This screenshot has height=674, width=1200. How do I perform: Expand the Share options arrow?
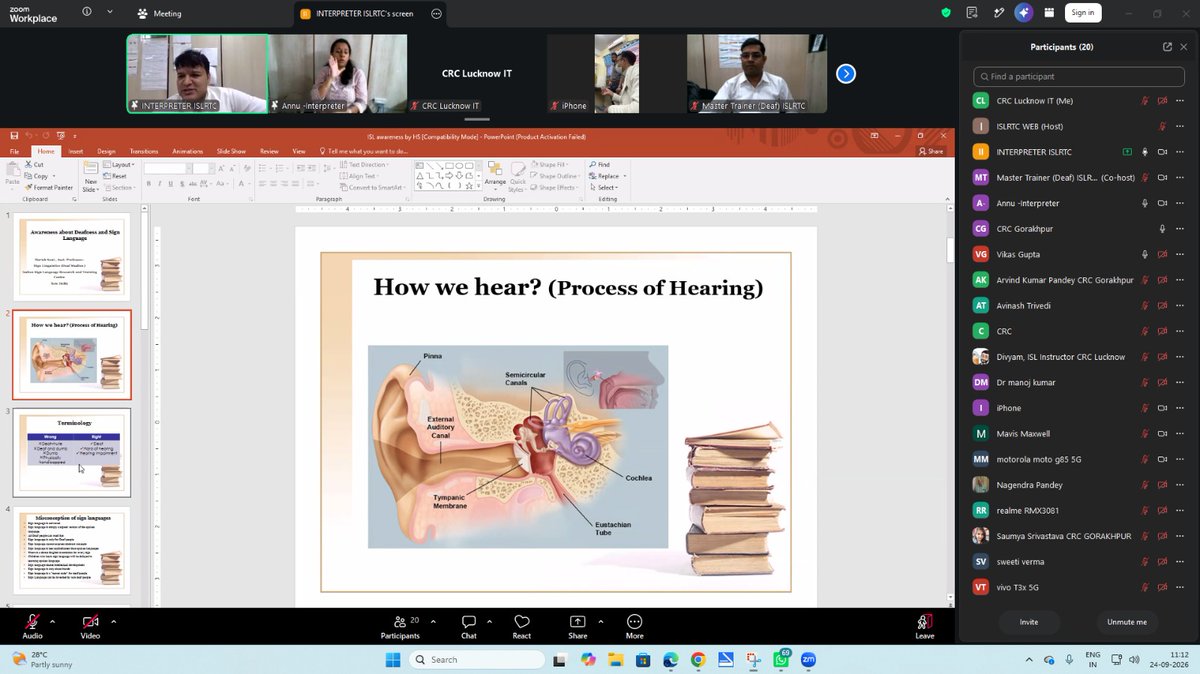[599, 621]
